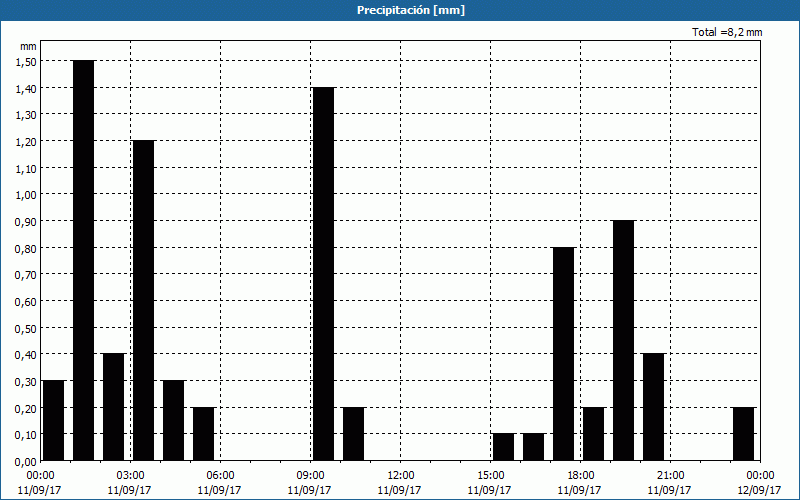Select the 0,40 mm bar before 03:00
The width and height of the screenshot is (800, 500).
click(114, 407)
